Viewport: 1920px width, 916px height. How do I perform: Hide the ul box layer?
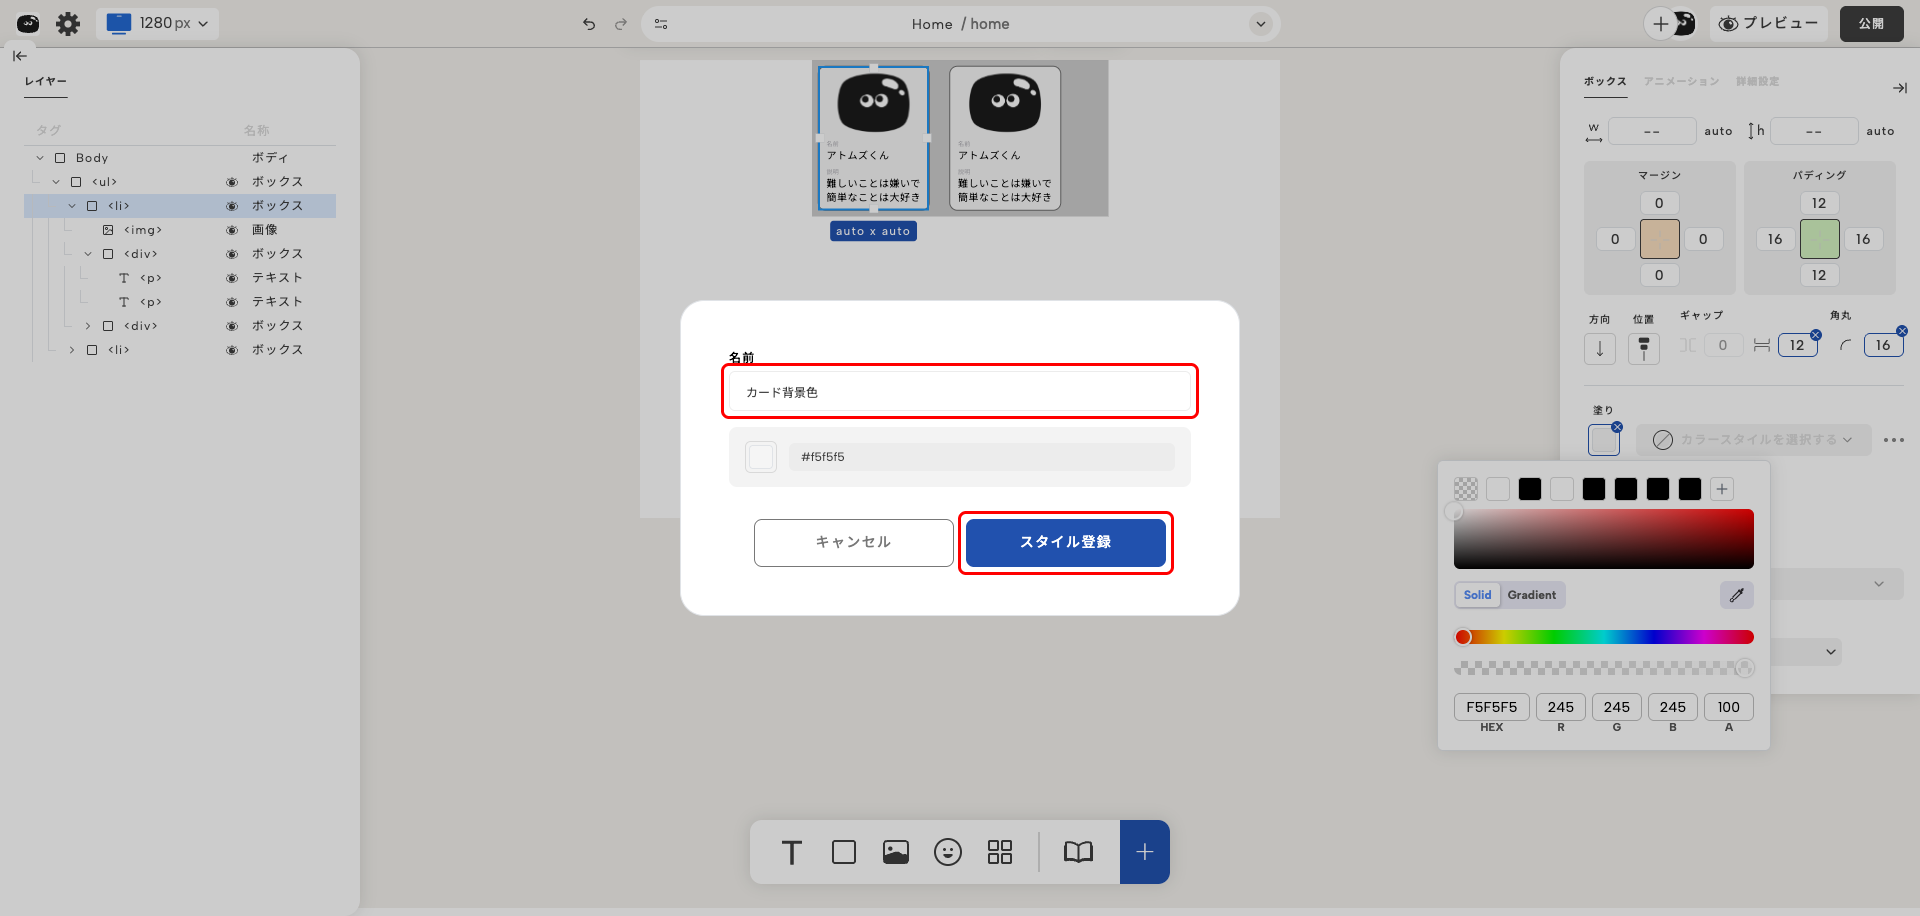click(x=232, y=182)
